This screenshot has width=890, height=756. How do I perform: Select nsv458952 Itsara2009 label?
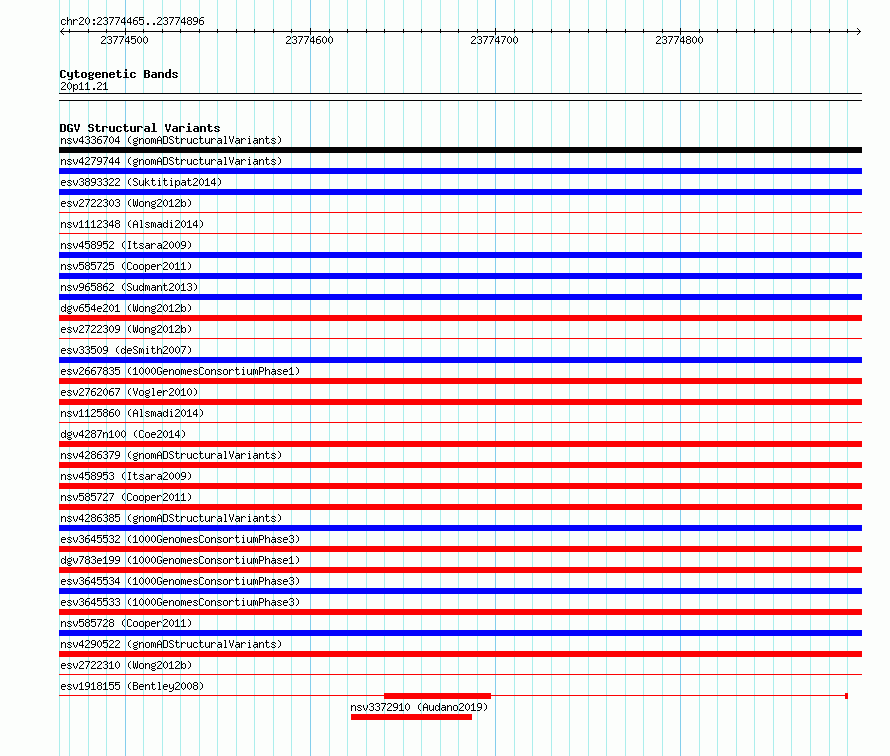click(126, 245)
